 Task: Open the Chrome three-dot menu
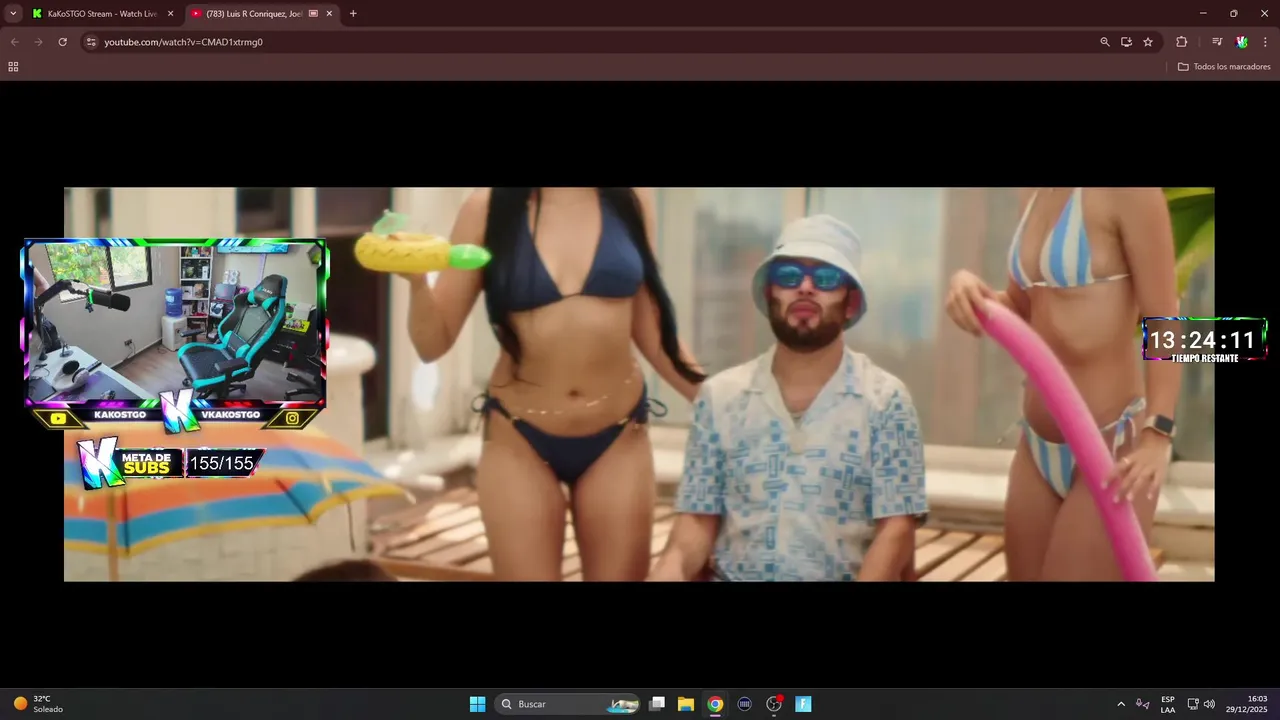click(x=1265, y=42)
